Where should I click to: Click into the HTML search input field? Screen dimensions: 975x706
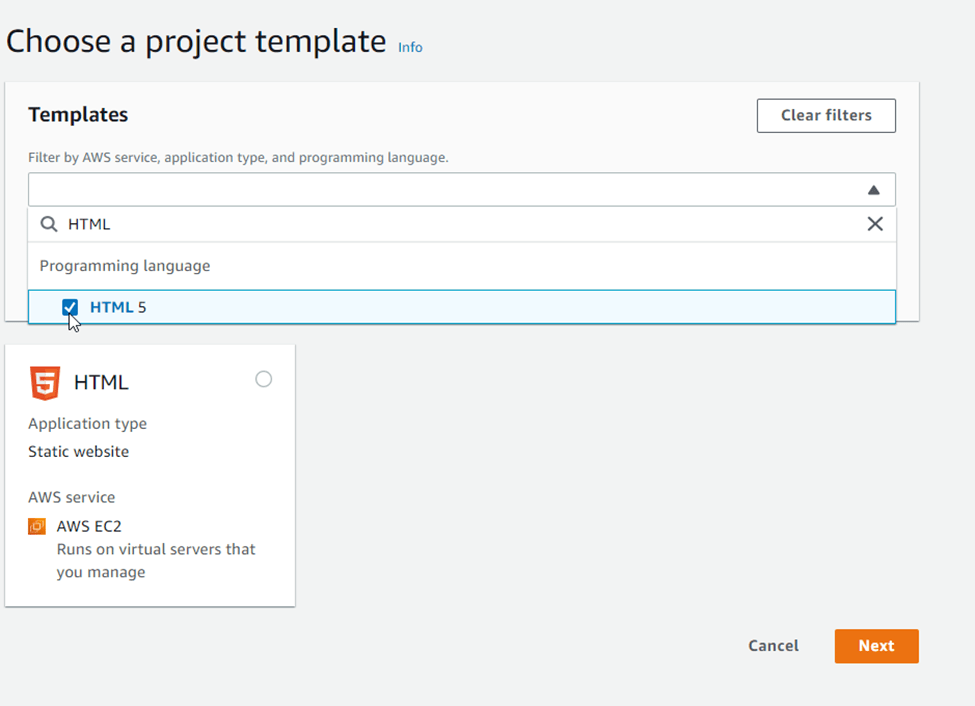click(450, 224)
